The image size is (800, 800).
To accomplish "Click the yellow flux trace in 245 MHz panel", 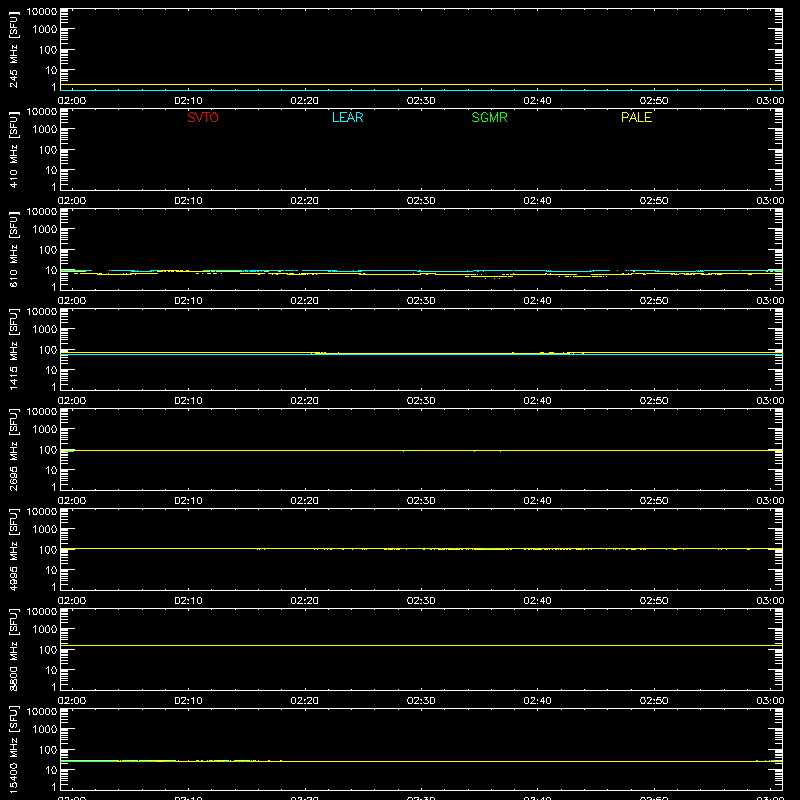I will point(421,85).
